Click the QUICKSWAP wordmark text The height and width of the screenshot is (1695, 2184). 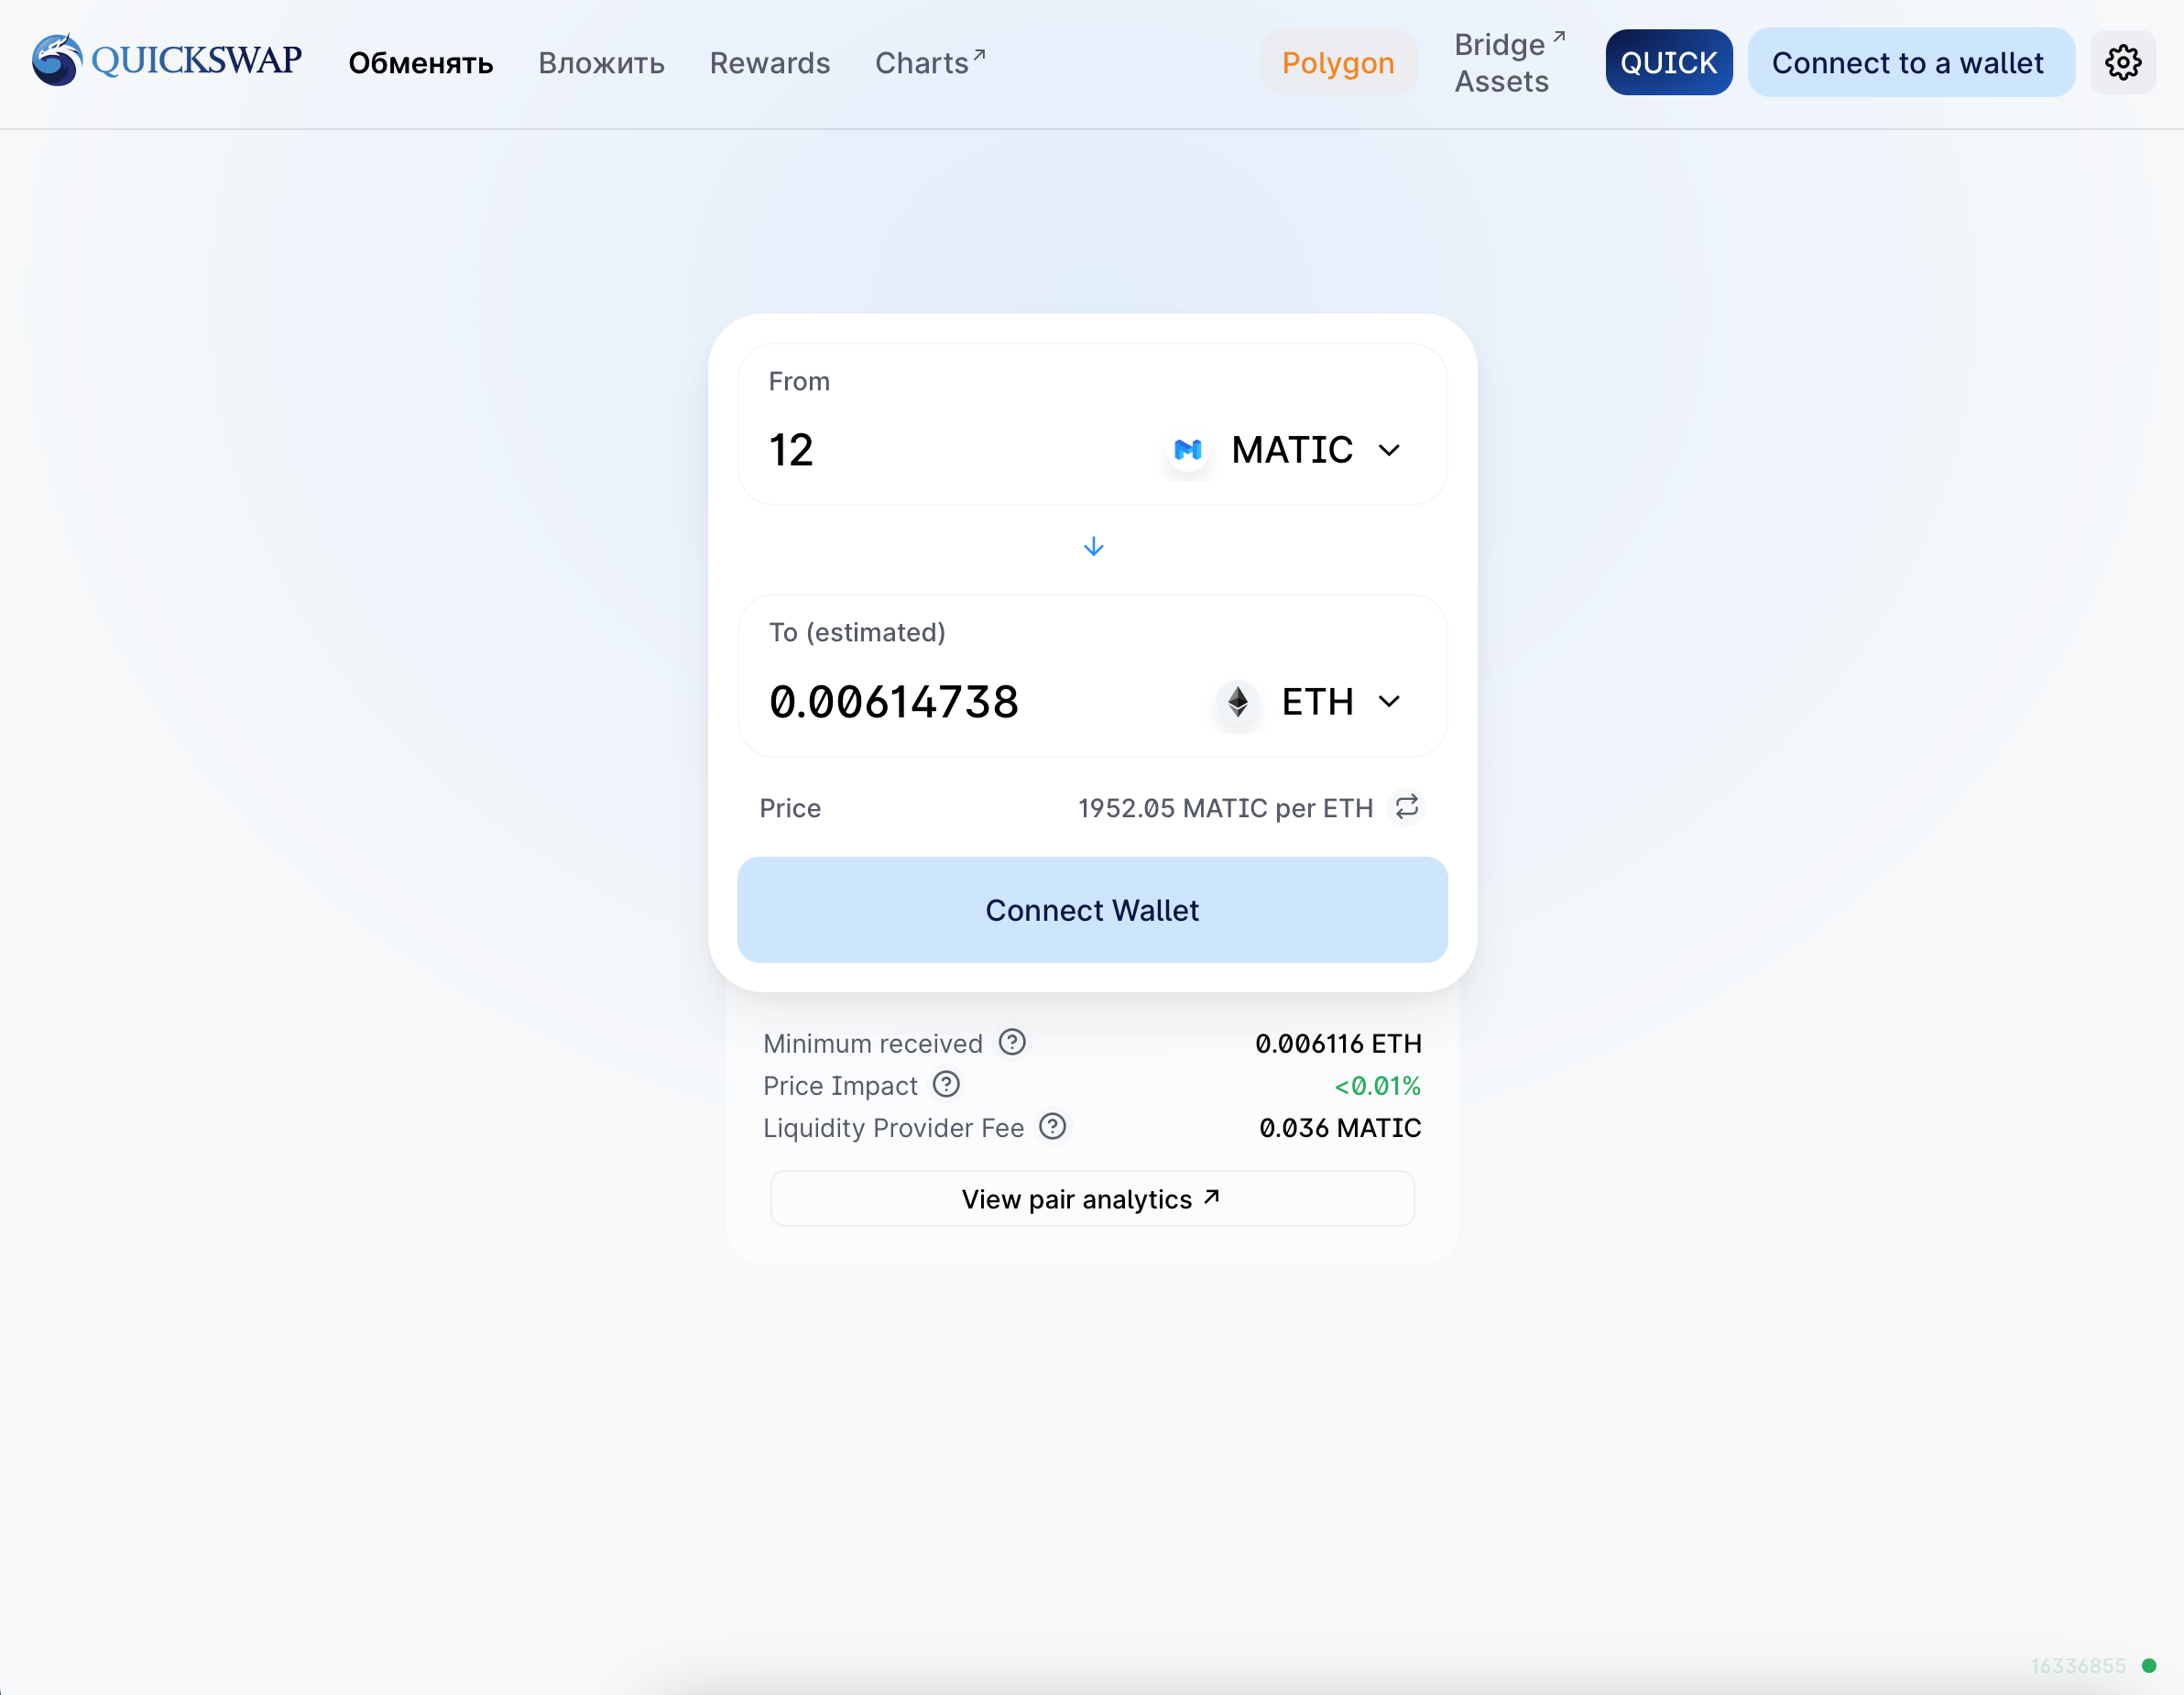point(196,60)
